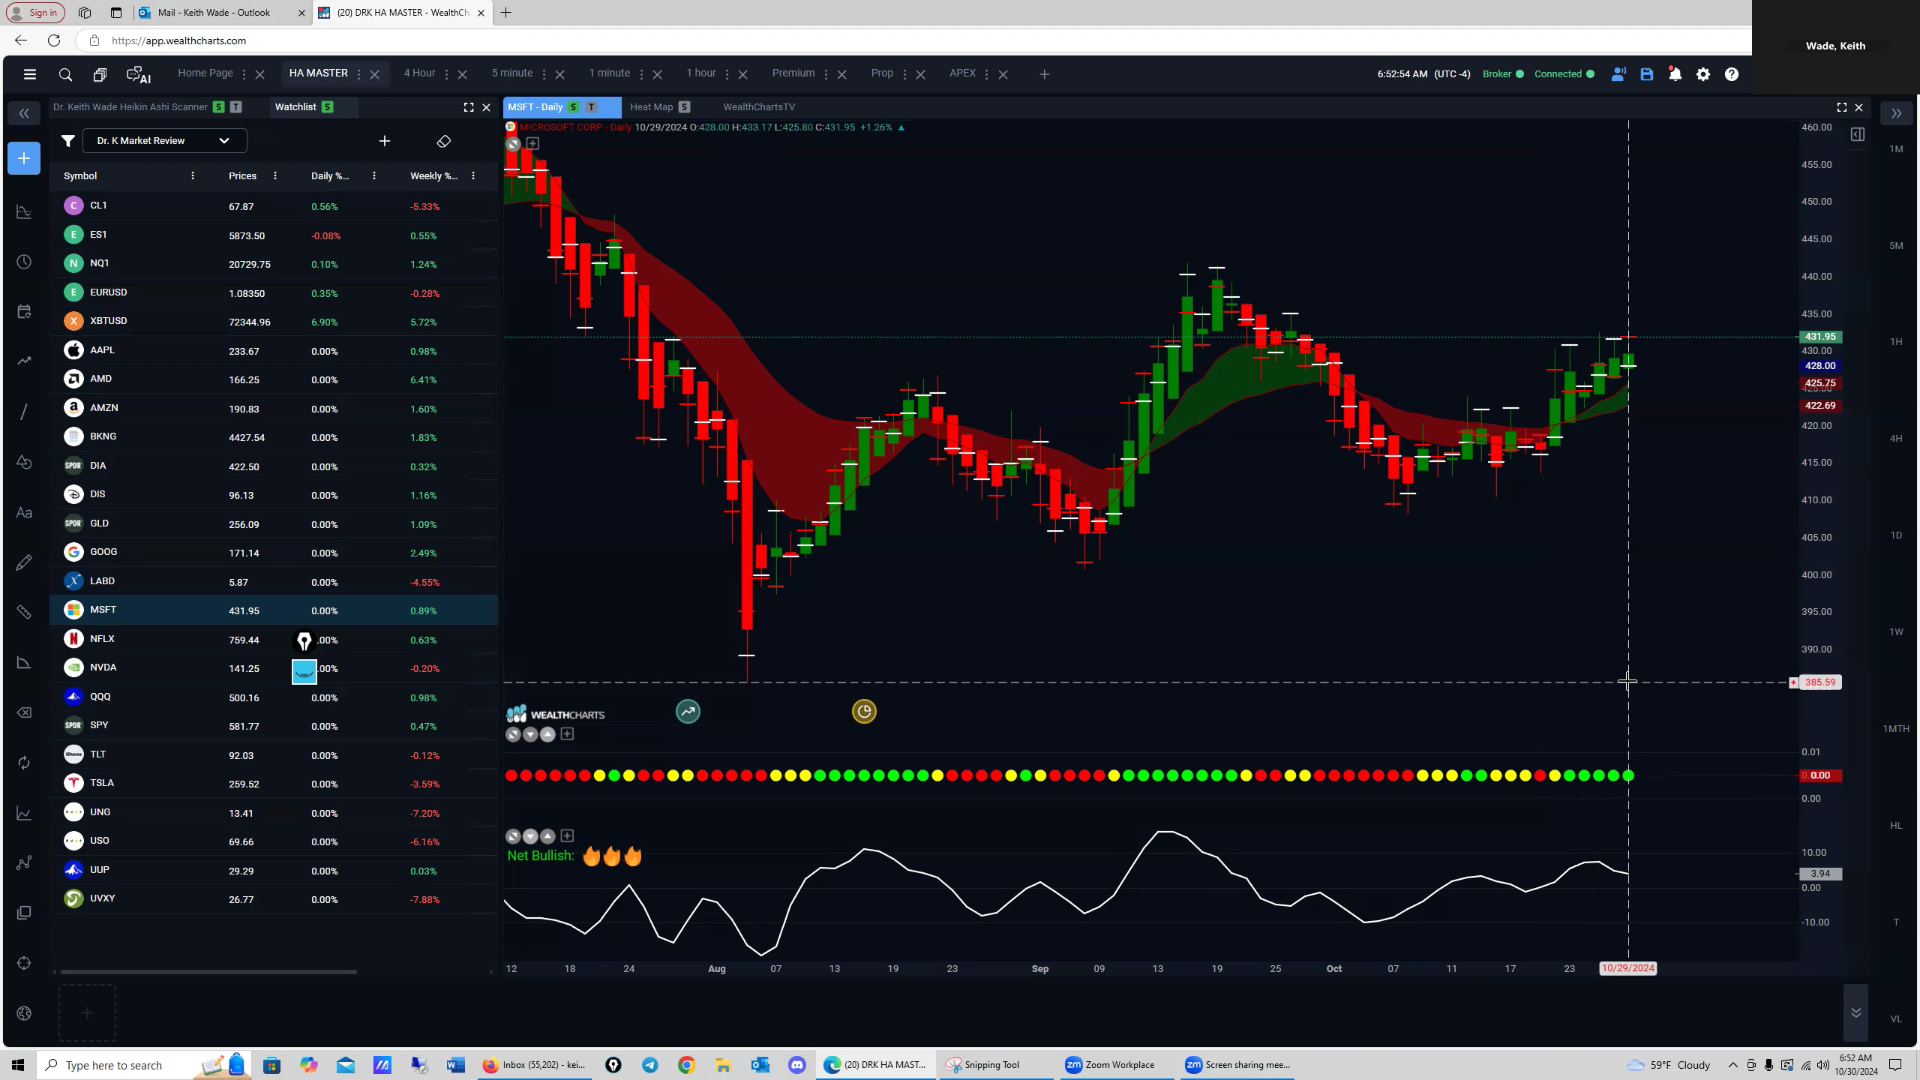Select the trend line drawing tool
The image size is (1920, 1080).
[x=24, y=412]
